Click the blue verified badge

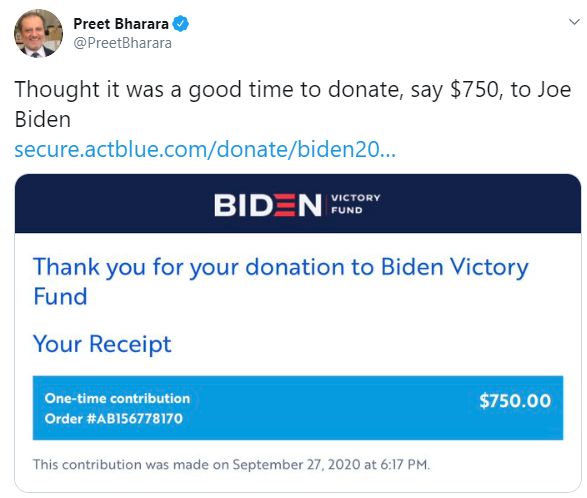tap(180, 24)
